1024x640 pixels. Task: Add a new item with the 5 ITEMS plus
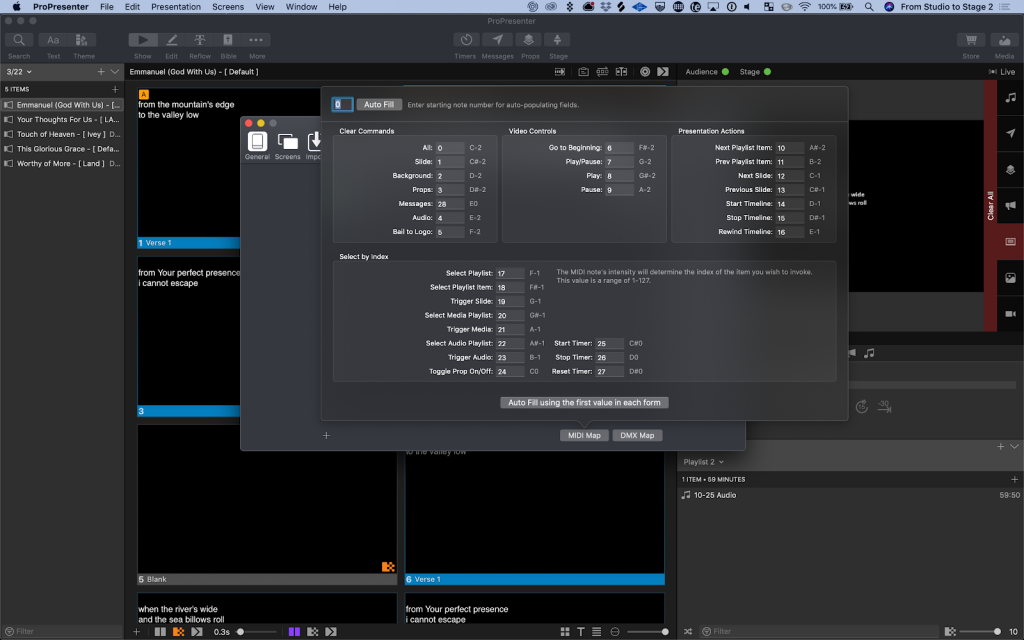(115, 89)
